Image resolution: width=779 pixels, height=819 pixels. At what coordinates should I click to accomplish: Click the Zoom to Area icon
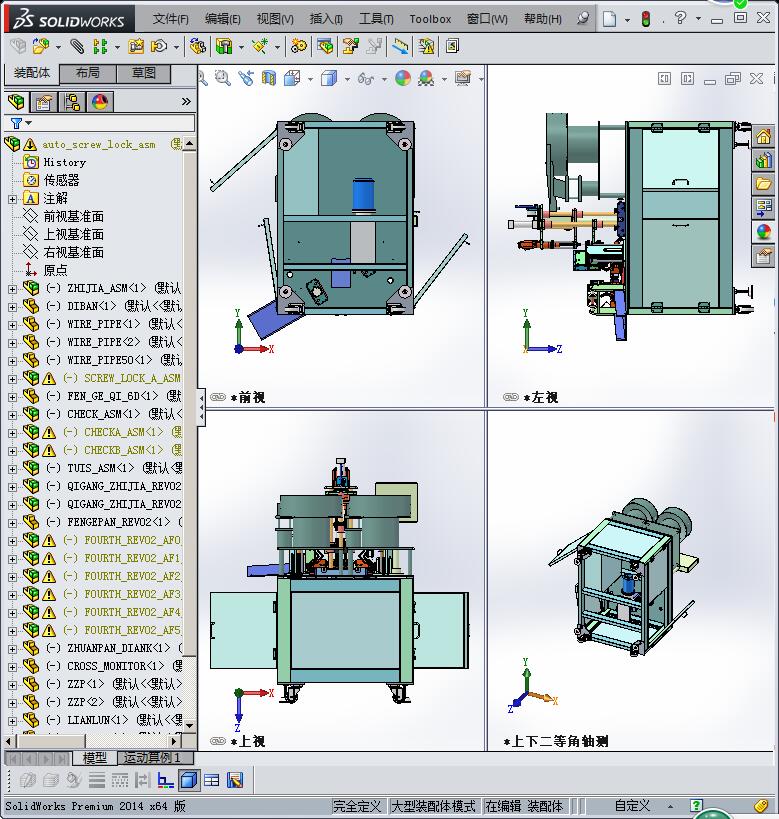[x=223, y=79]
